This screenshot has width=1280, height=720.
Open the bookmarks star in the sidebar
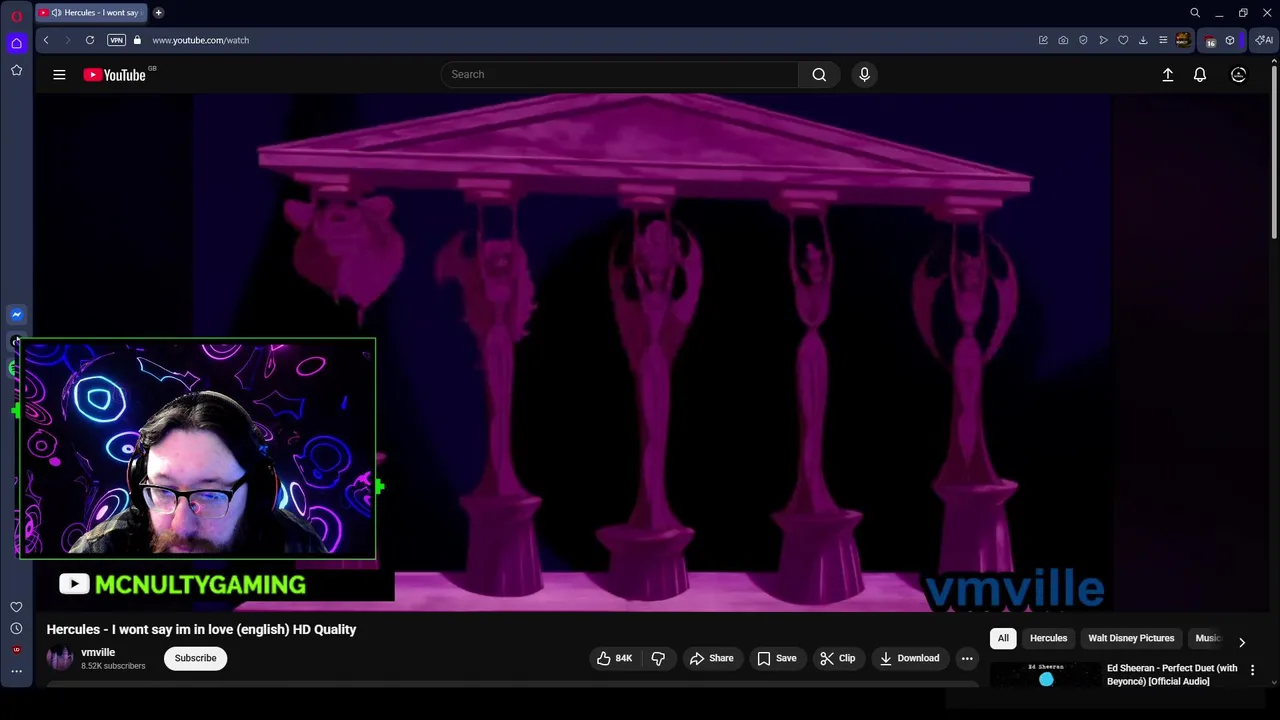click(16, 70)
